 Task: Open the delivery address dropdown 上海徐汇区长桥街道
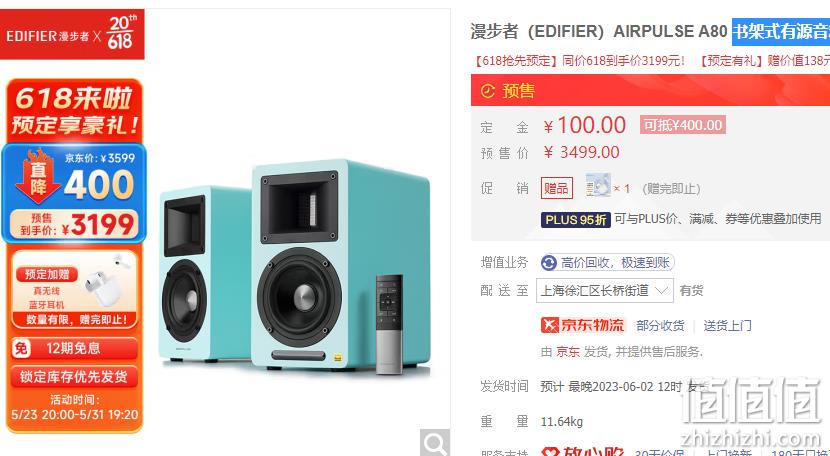[x=605, y=291]
